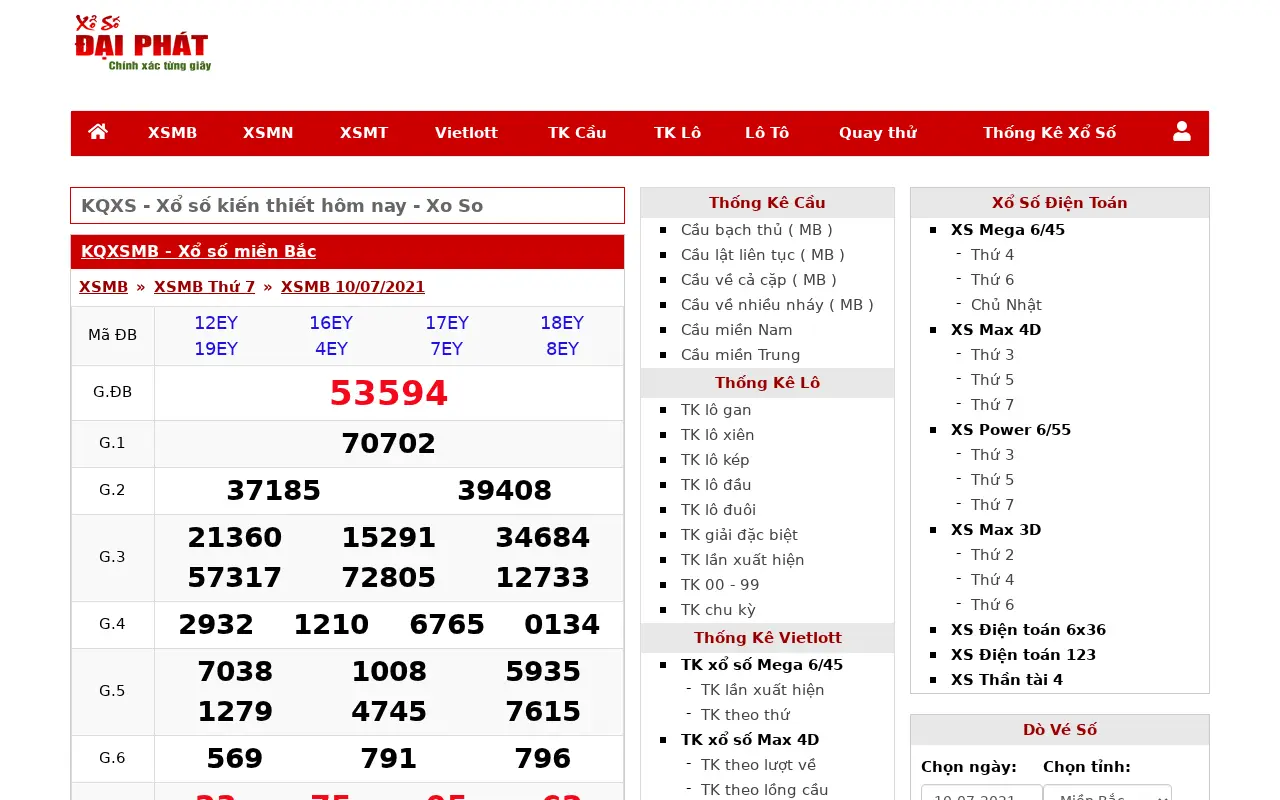Open XS Mega 6/45 link
Viewport: 1280px width, 800px height.
[1008, 230]
